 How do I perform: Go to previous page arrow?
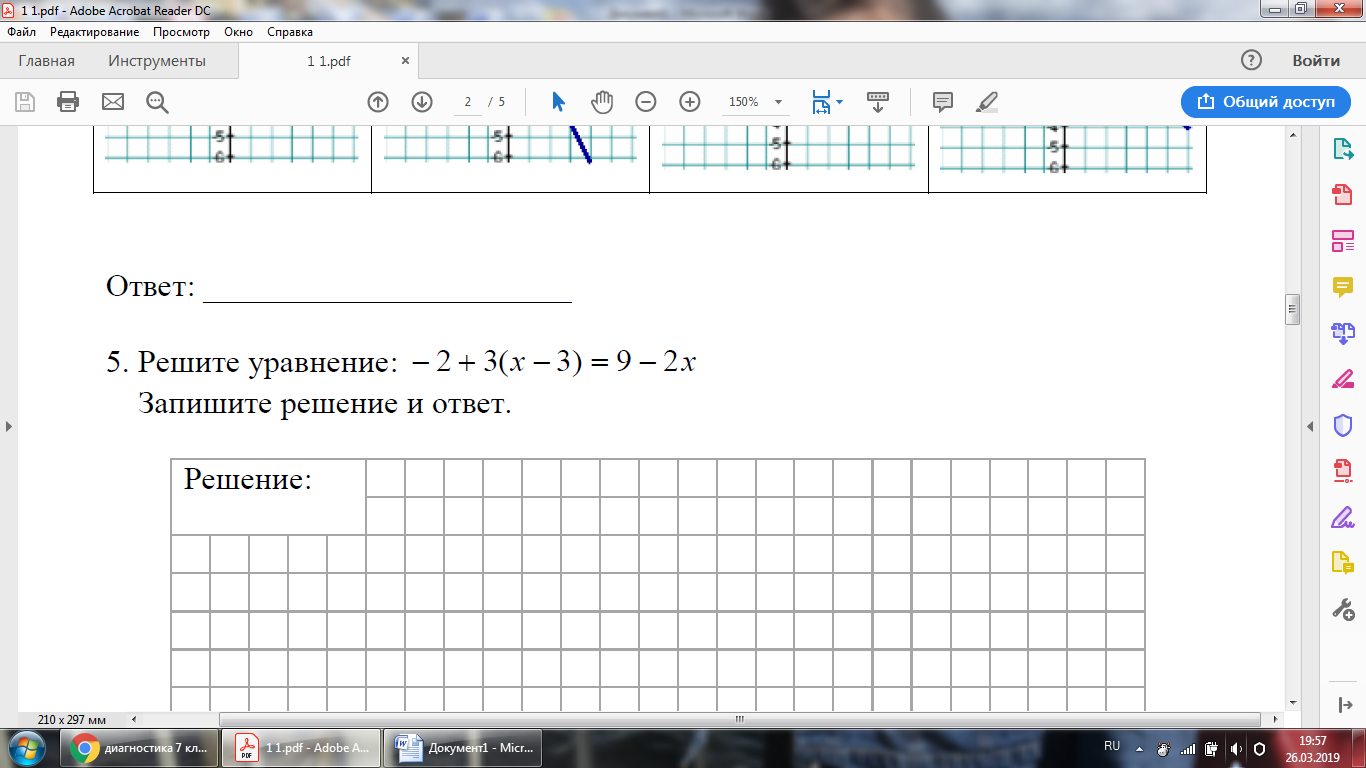[x=378, y=101]
